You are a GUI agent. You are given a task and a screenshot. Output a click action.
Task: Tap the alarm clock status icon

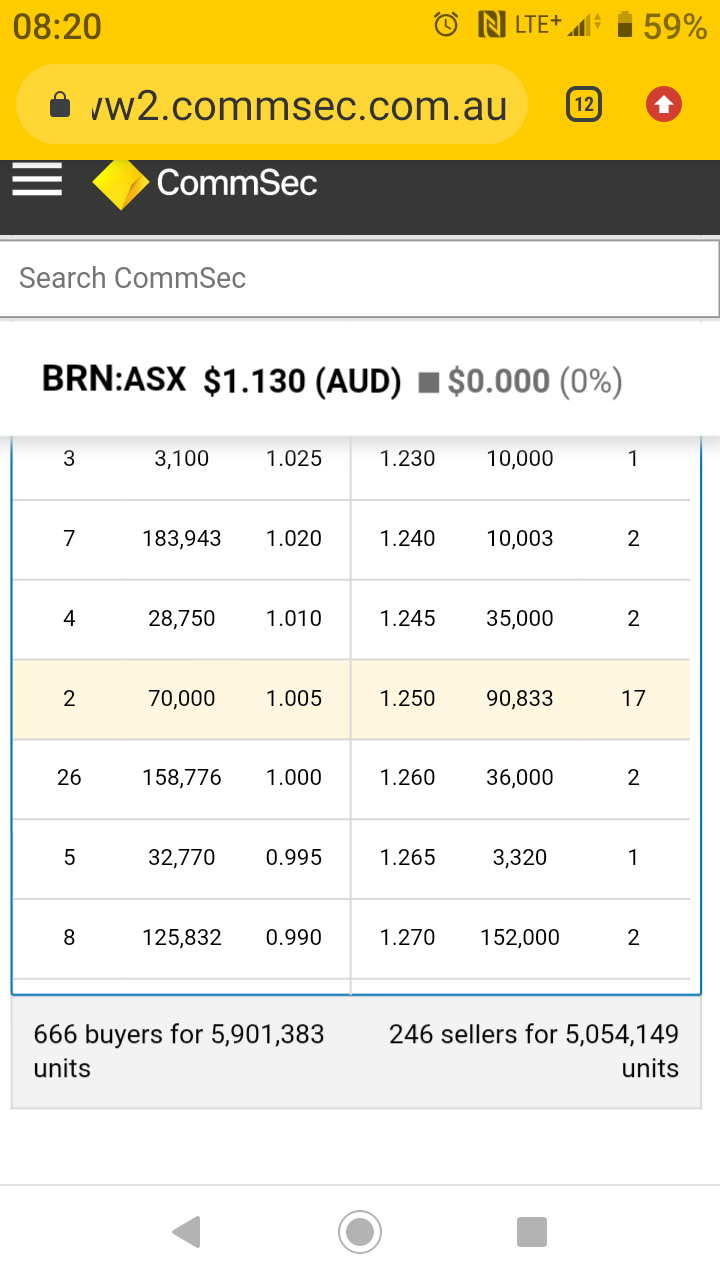[446, 25]
